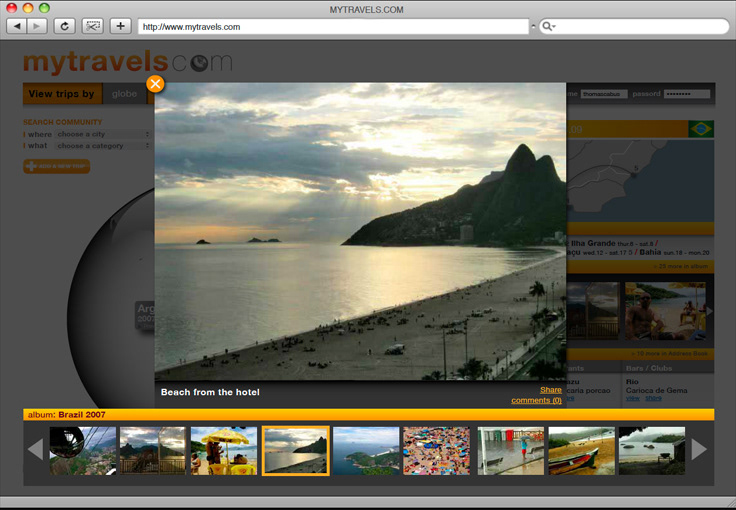Click the man on beach thumbnail behind
The width and height of the screenshot is (736, 510).
click(x=665, y=311)
